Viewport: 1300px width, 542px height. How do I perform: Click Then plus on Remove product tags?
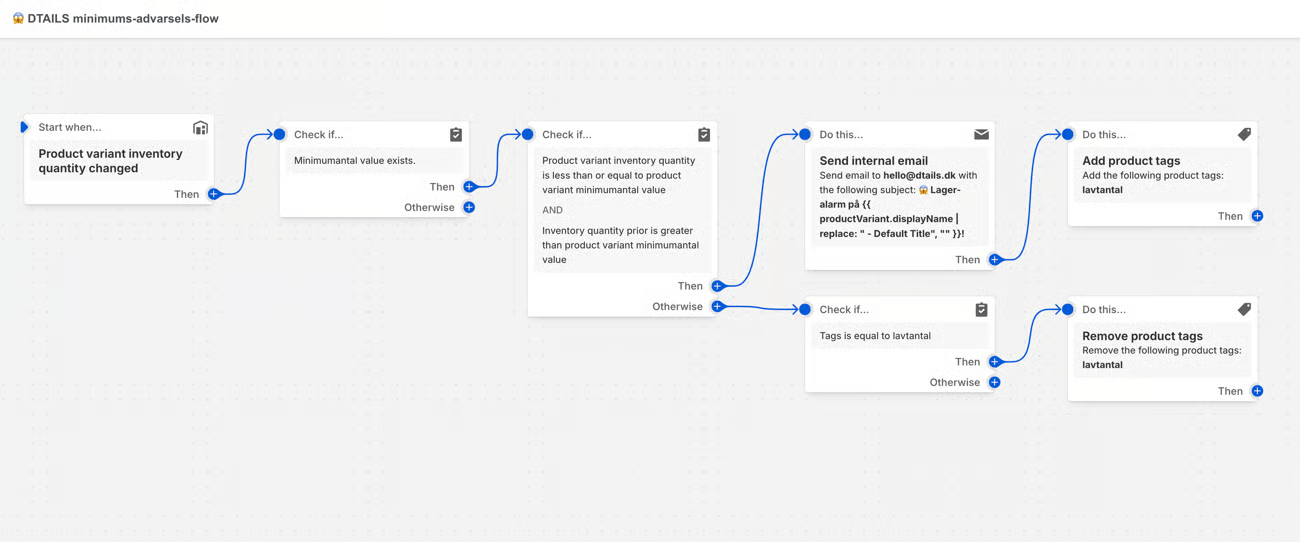point(1257,391)
